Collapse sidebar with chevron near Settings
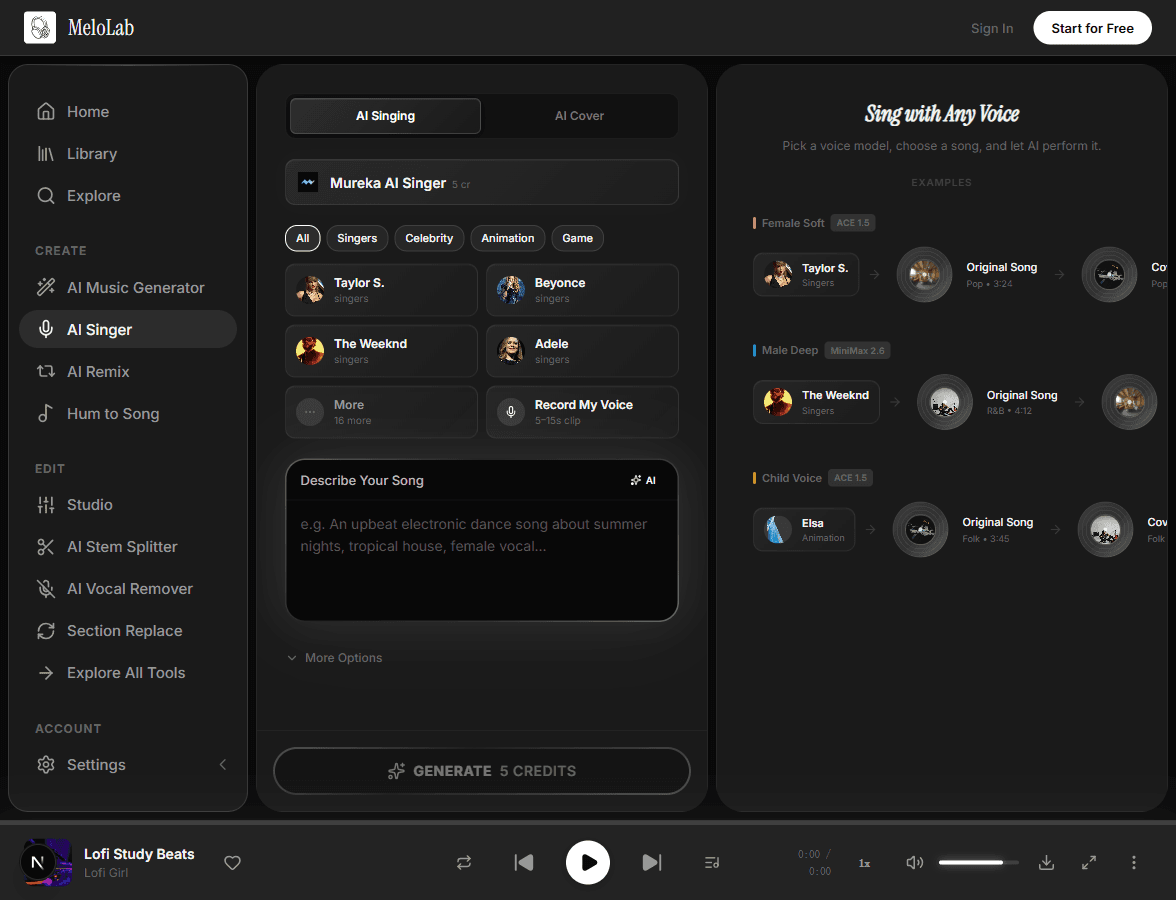 (x=223, y=765)
